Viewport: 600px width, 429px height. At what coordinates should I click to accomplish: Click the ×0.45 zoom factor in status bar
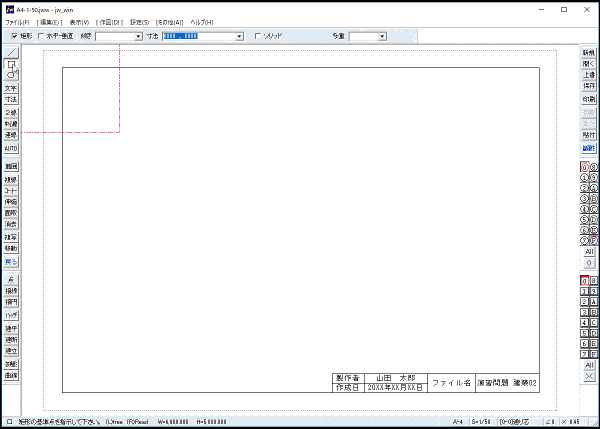(571, 422)
